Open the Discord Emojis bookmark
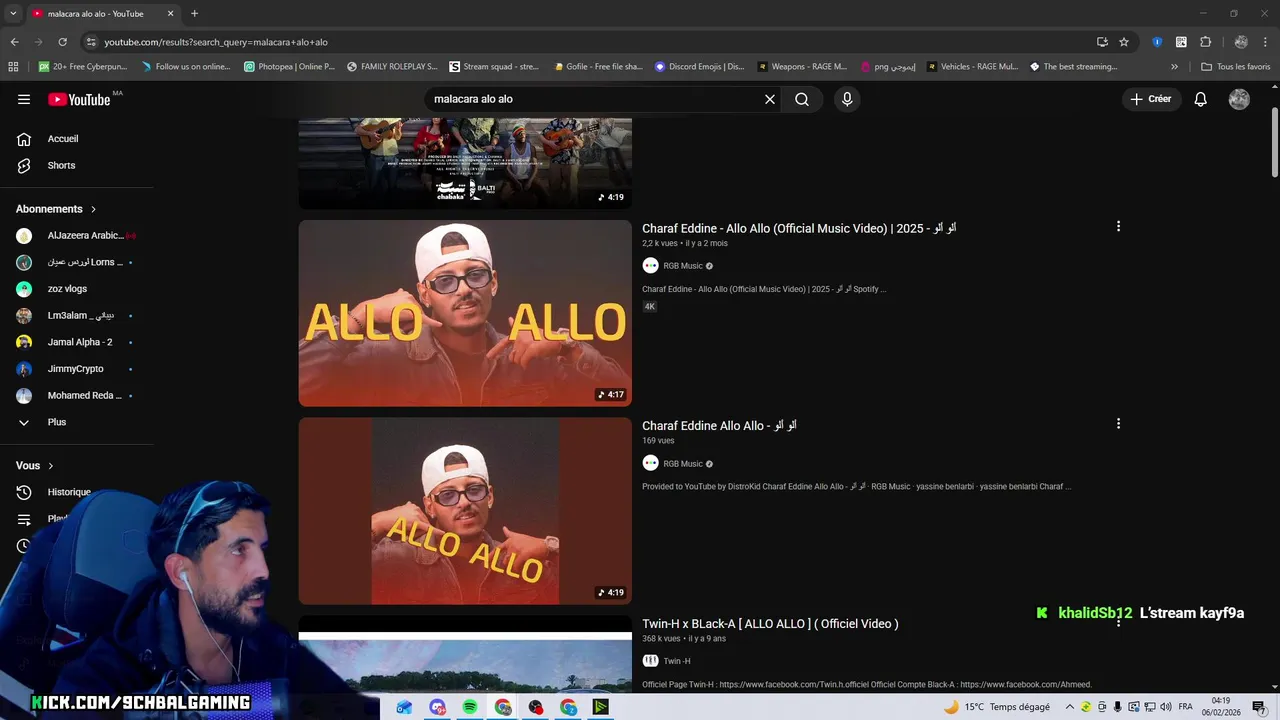The height and width of the screenshot is (720, 1280). click(699, 67)
